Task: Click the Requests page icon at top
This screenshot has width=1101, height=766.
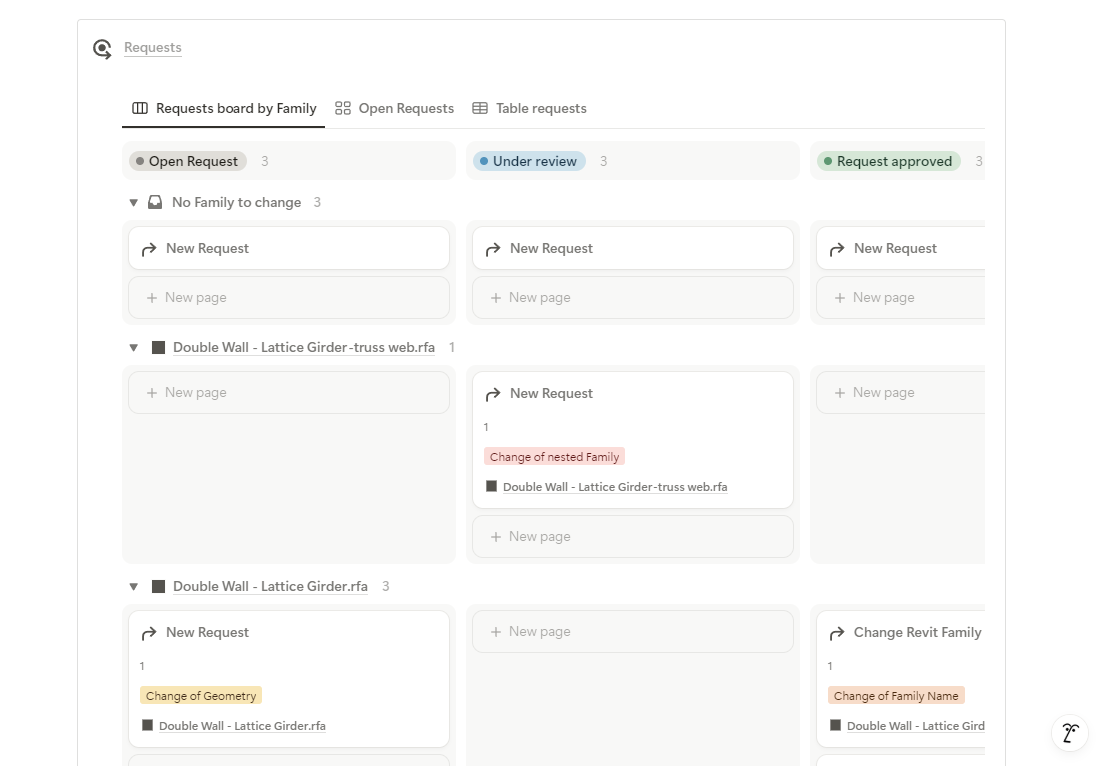Action: pyautogui.click(x=102, y=49)
